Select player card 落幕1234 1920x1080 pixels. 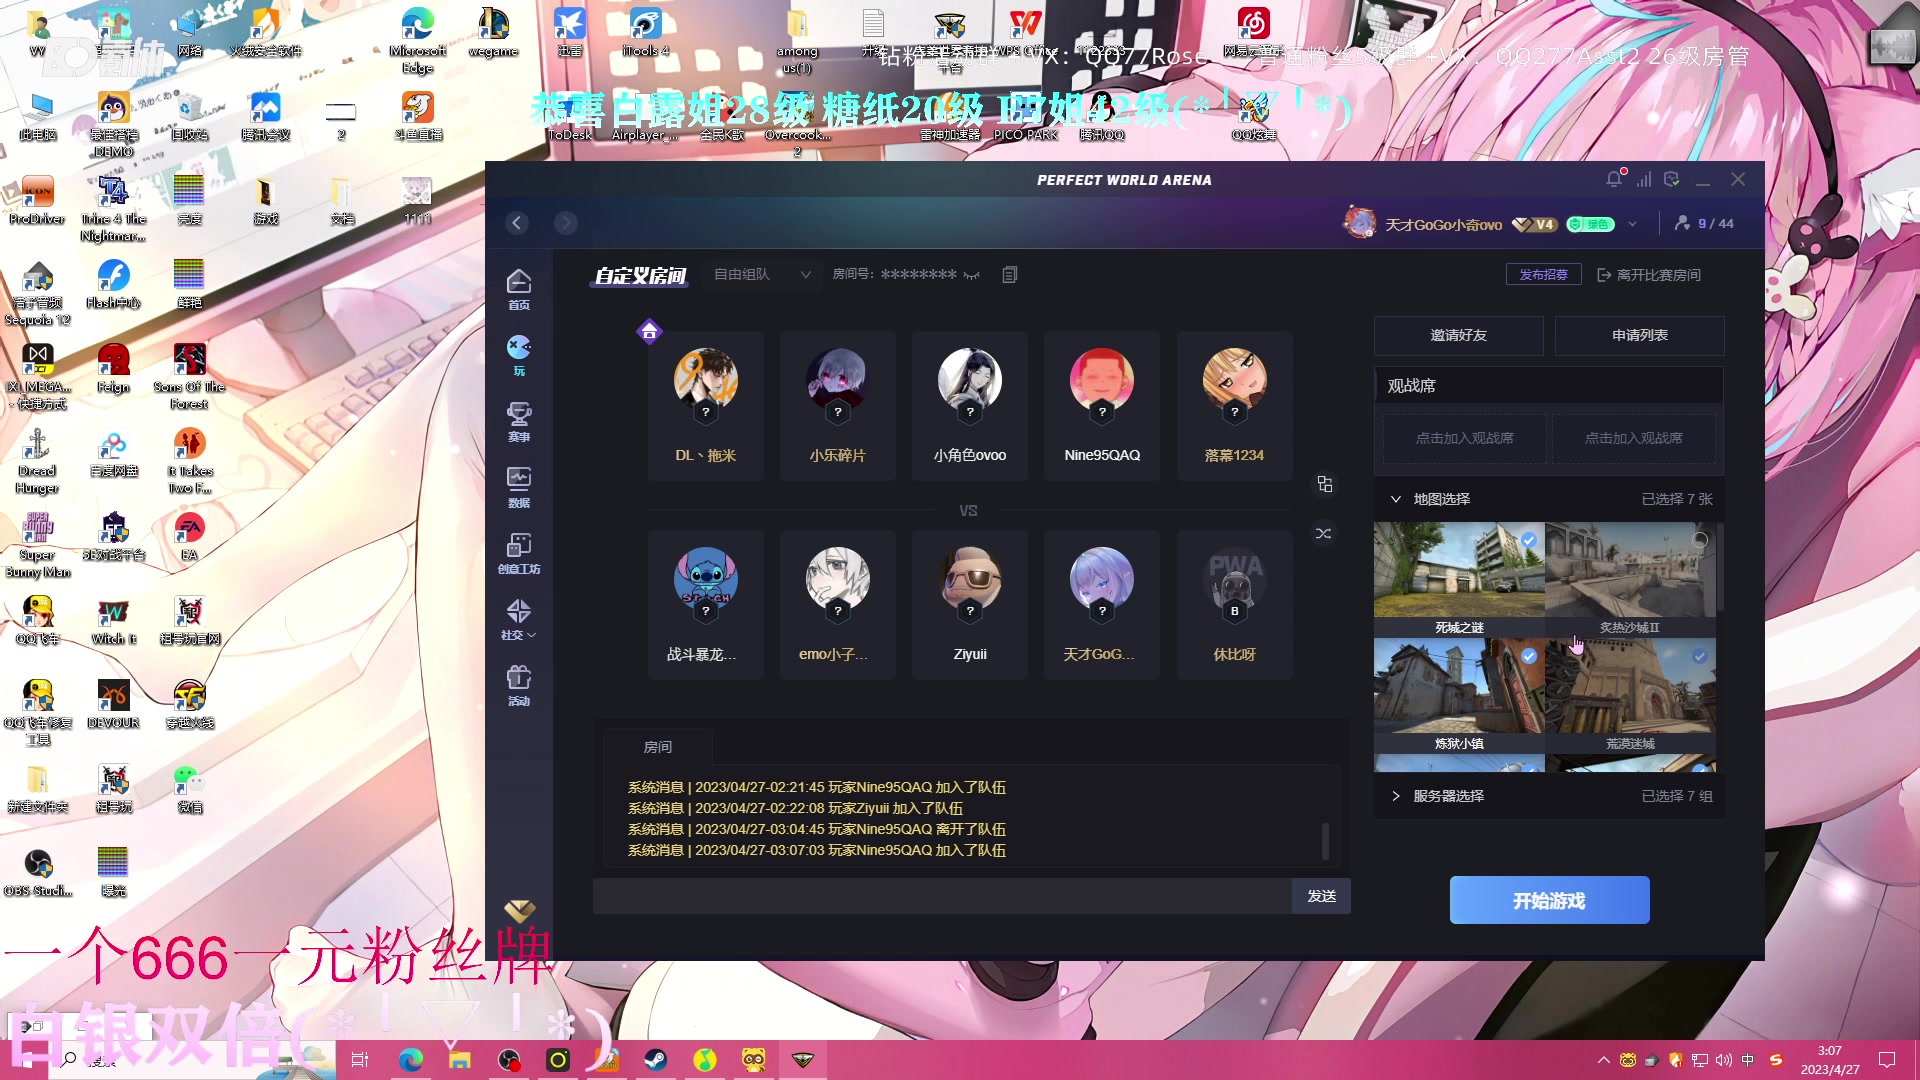pyautogui.click(x=1234, y=406)
